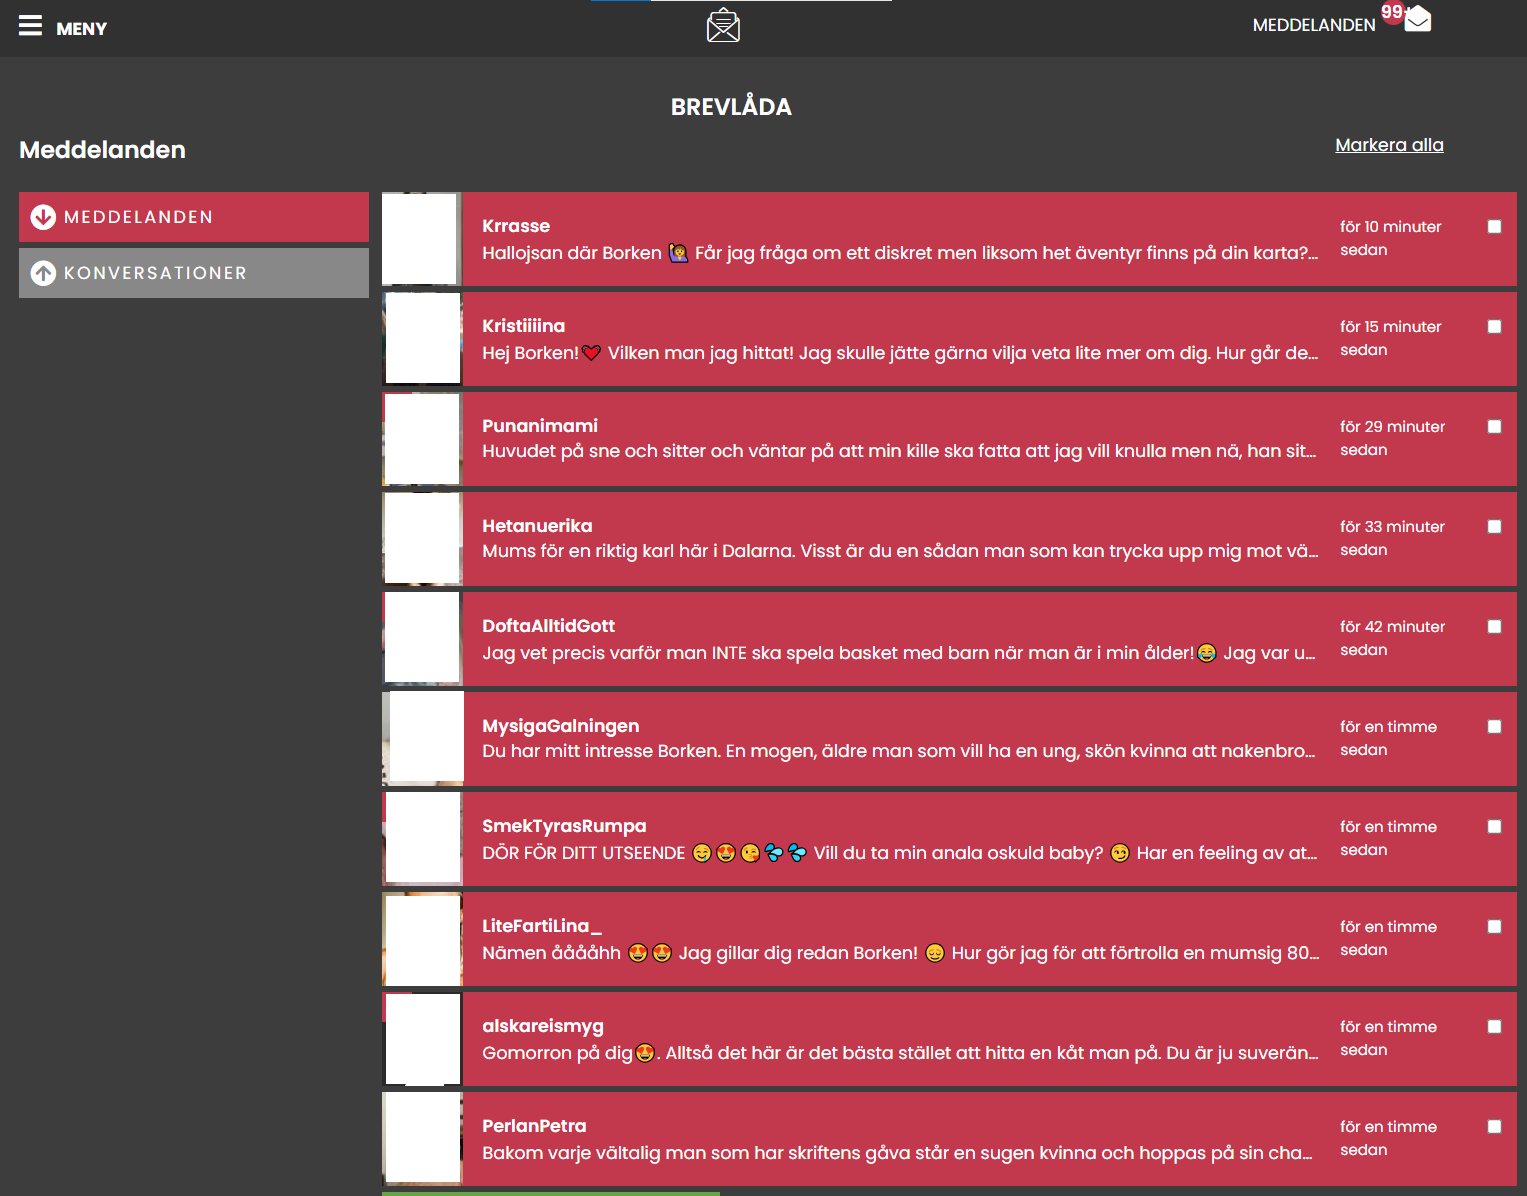
Task: Open Krrasse's profile thumbnail
Action: (x=422, y=239)
